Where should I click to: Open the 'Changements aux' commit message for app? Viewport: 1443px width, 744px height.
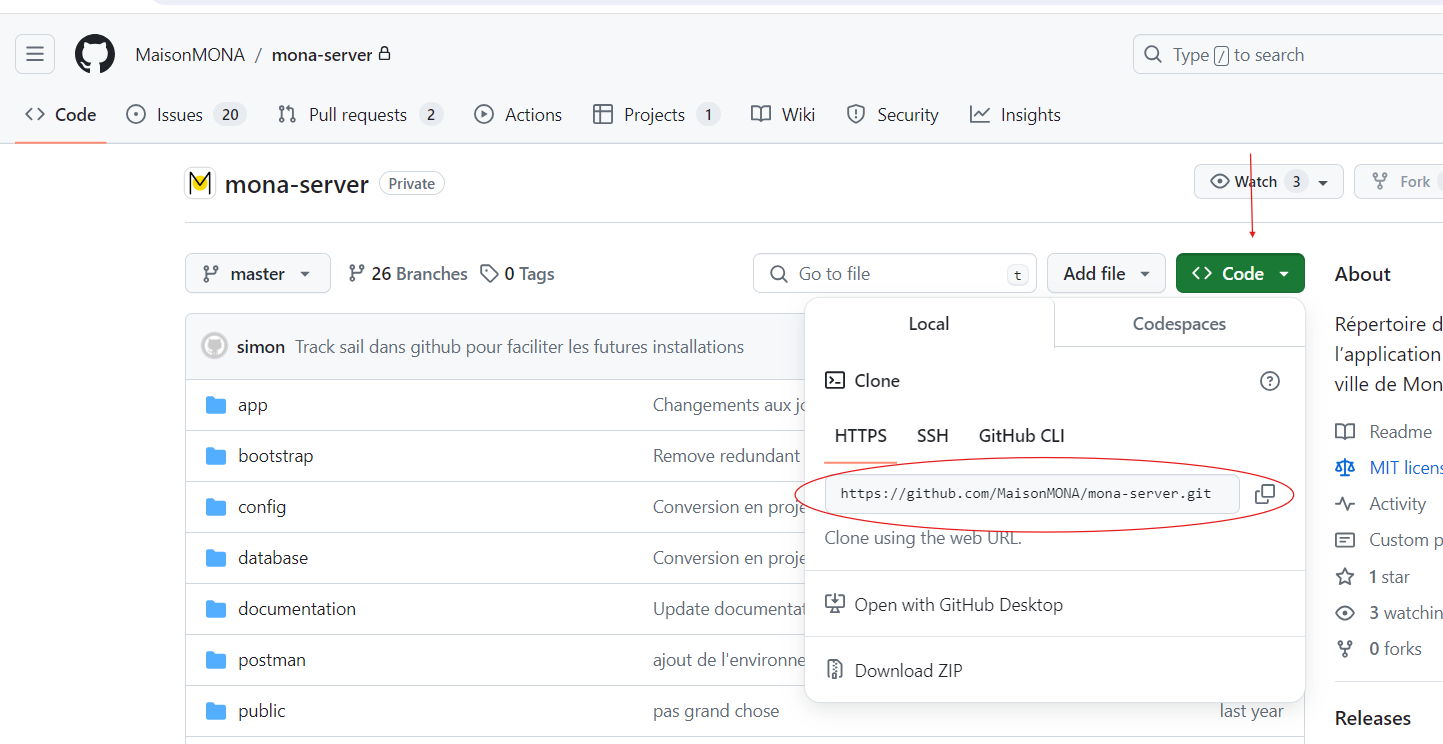(x=729, y=405)
